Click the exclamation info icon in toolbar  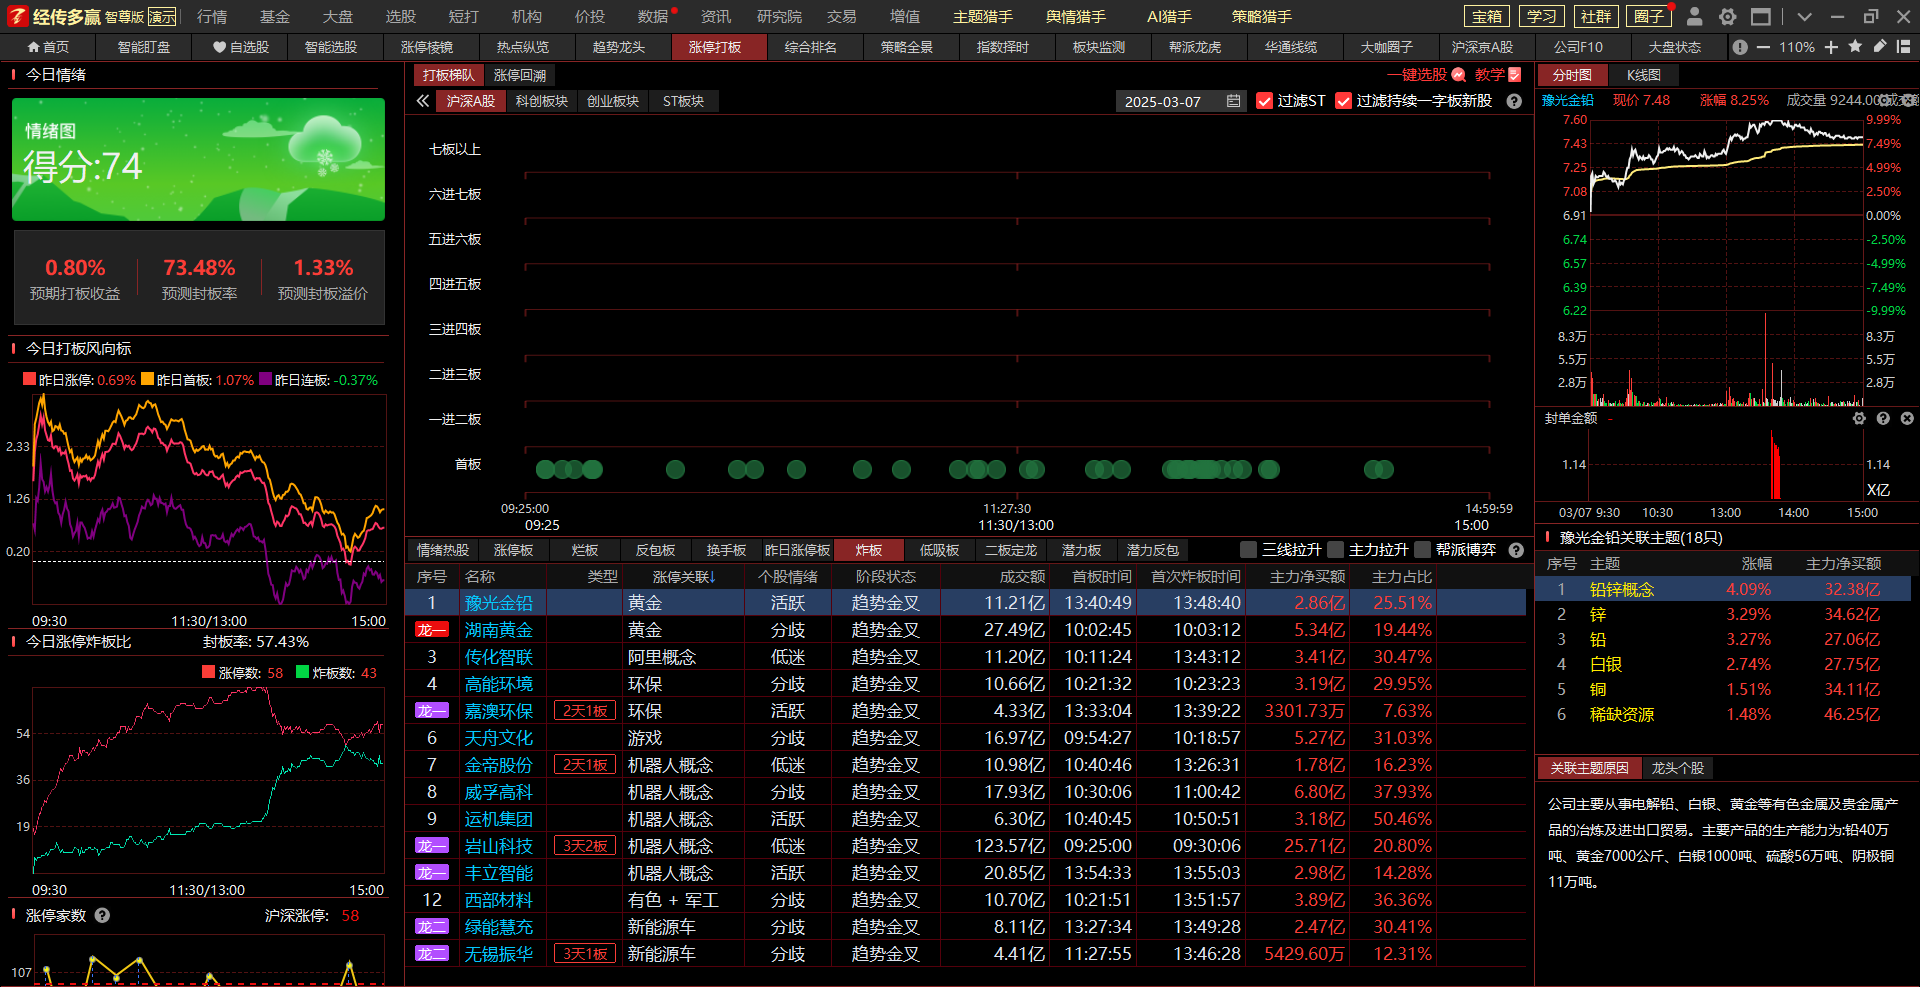pos(1740,47)
